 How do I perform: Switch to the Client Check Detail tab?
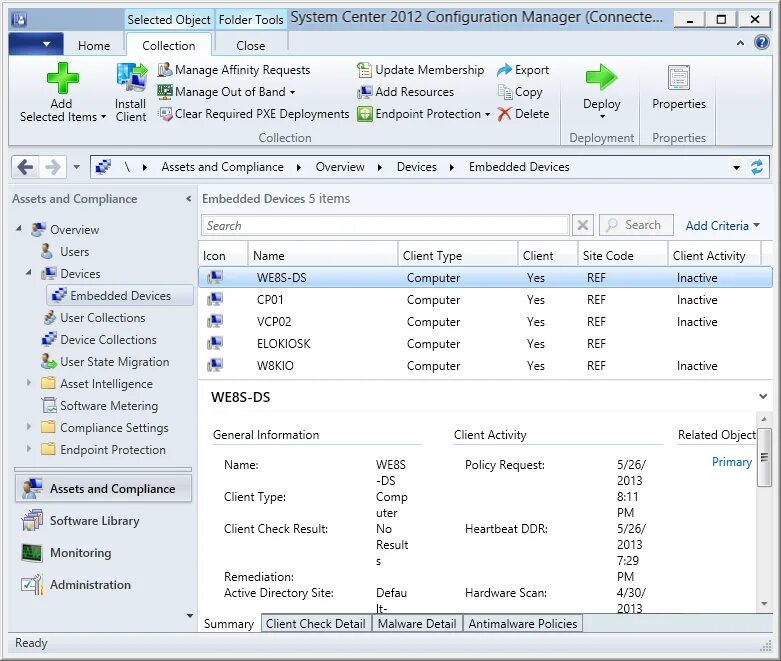coord(316,624)
